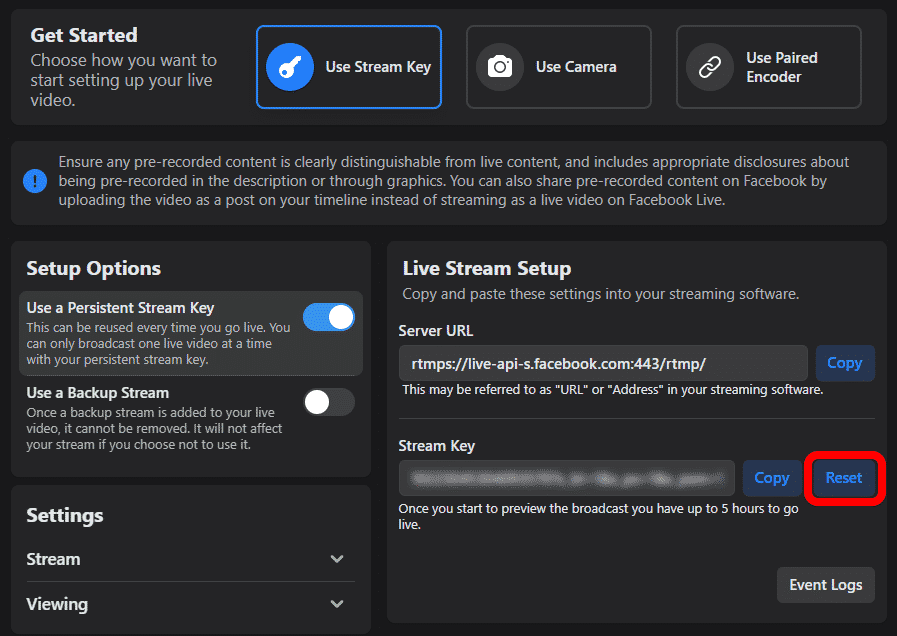This screenshot has height=636, width=897.
Task: Click 'Copy and paste these settings' text
Action: pos(601,294)
